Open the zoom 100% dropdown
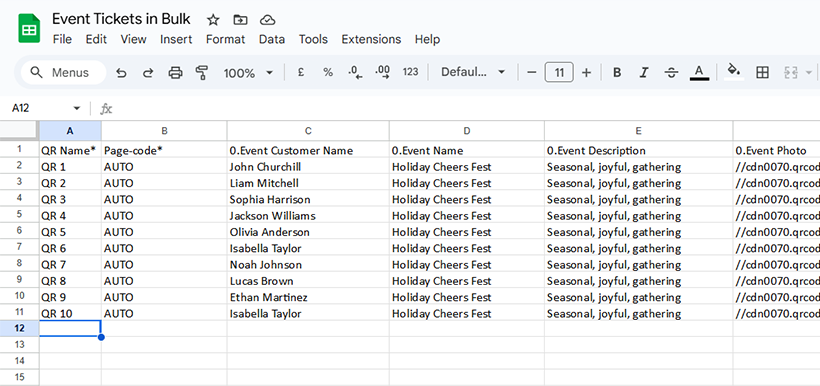This screenshot has height=386, width=820. 248,73
